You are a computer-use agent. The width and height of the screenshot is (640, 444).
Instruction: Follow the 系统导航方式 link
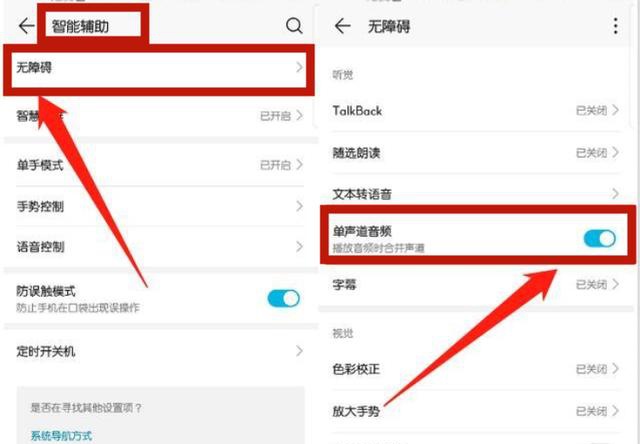61,436
